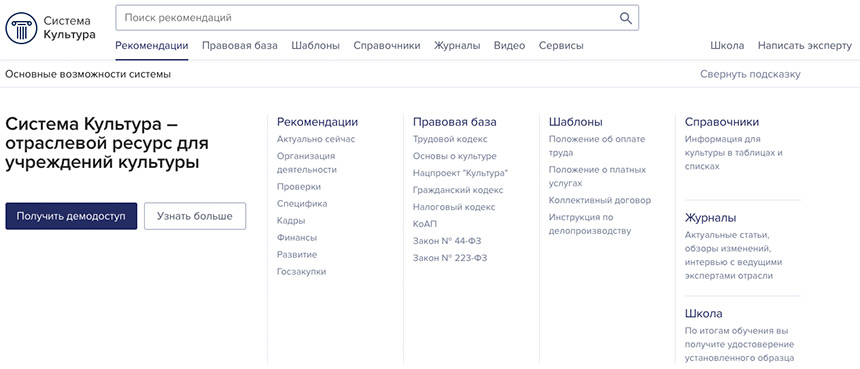Open the Рекомендации column heading link
The height and width of the screenshot is (369, 860).
pyautogui.click(x=318, y=122)
